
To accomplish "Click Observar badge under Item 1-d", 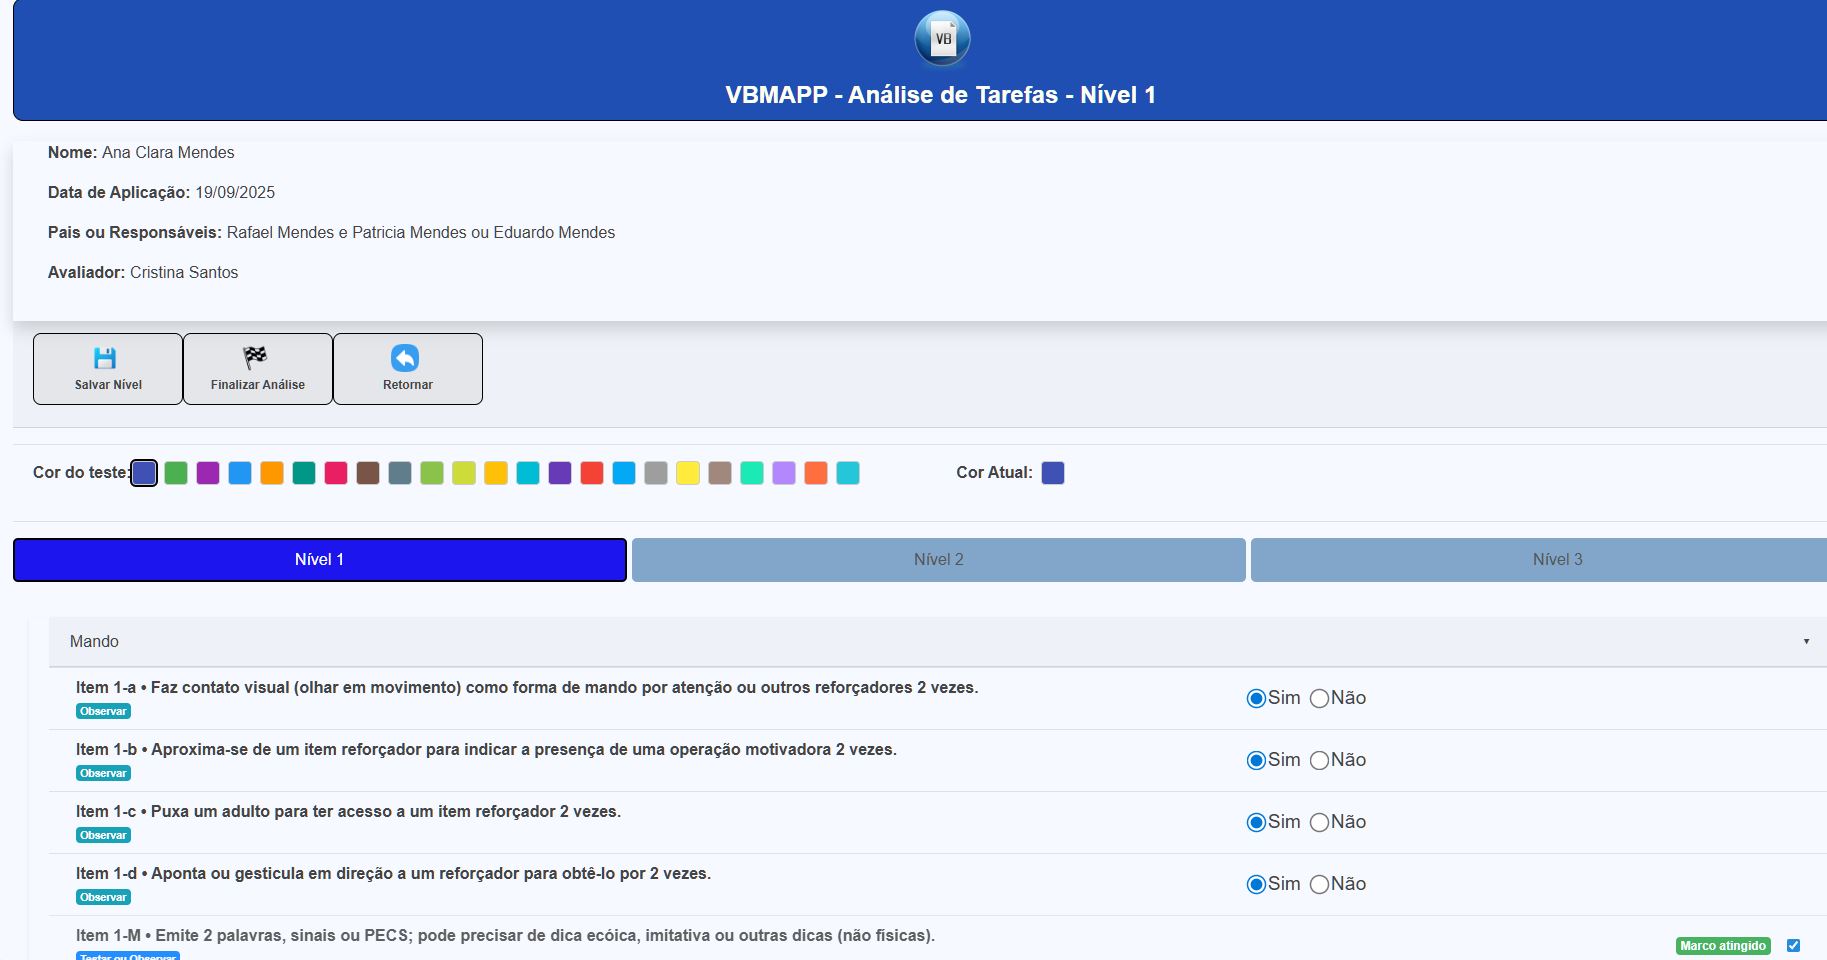I will point(103,897).
